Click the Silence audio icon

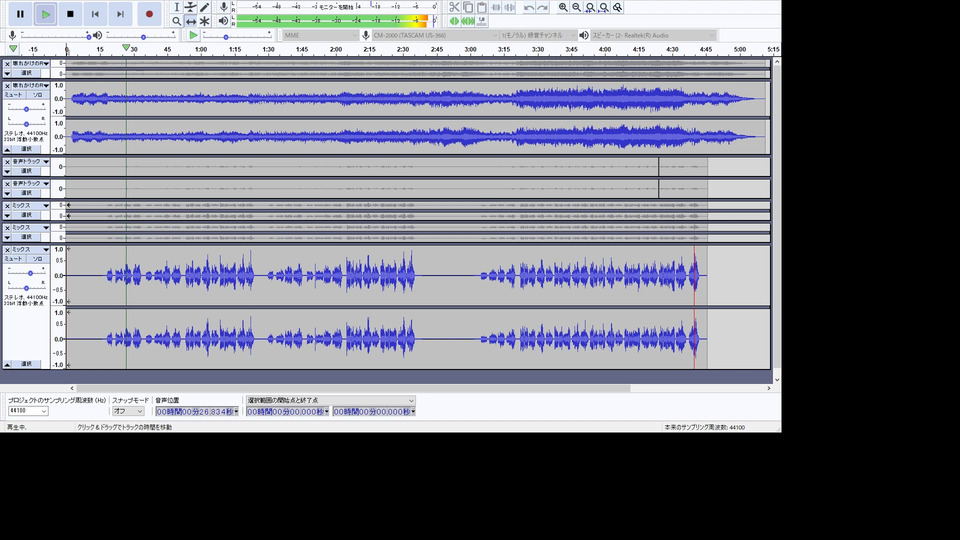[x=509, y=7]
